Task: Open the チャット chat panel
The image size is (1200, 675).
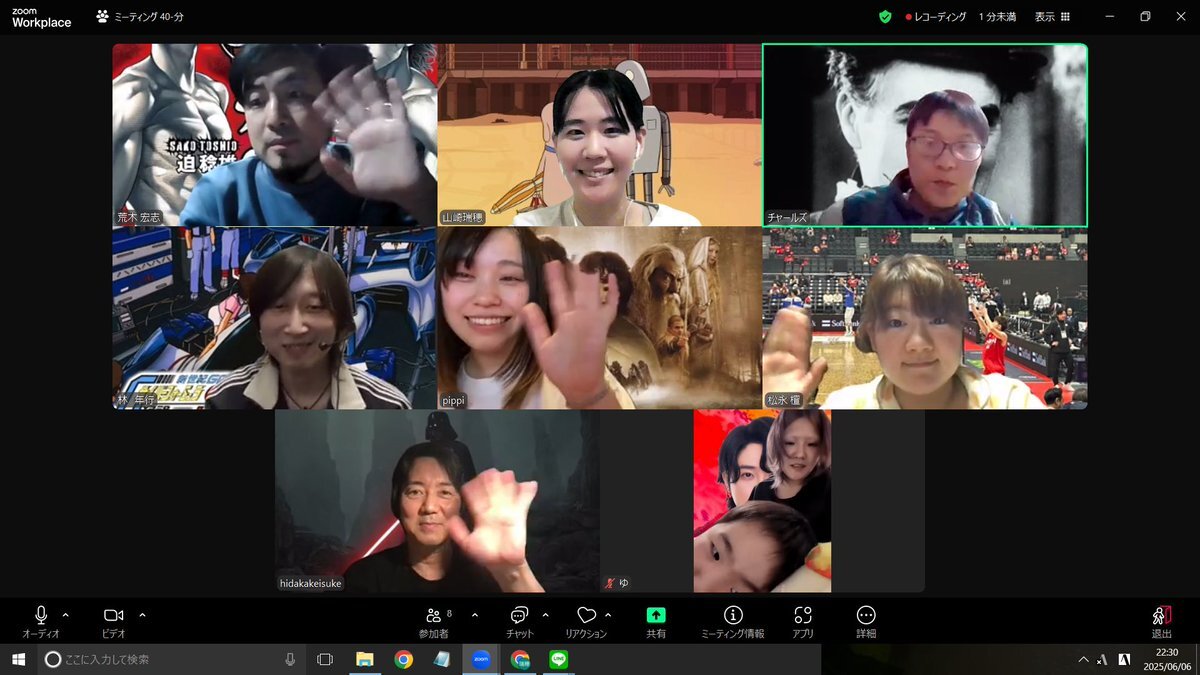Action: (520, 622)
